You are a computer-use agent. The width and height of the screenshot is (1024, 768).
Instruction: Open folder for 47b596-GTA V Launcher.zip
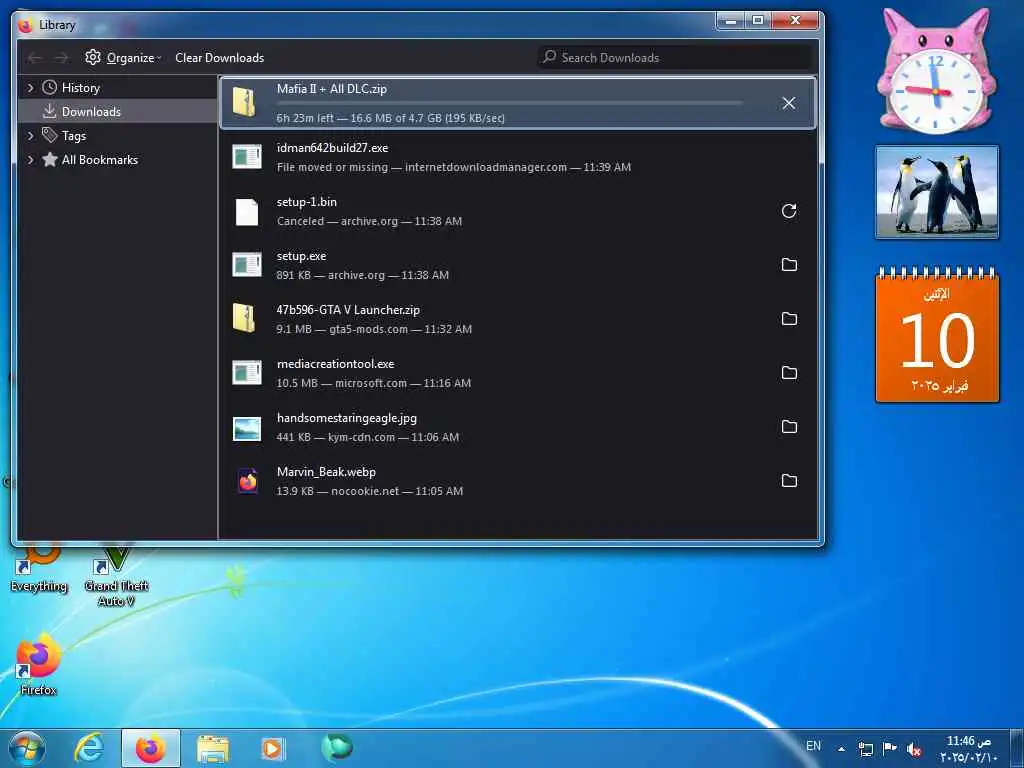point(789,319)
